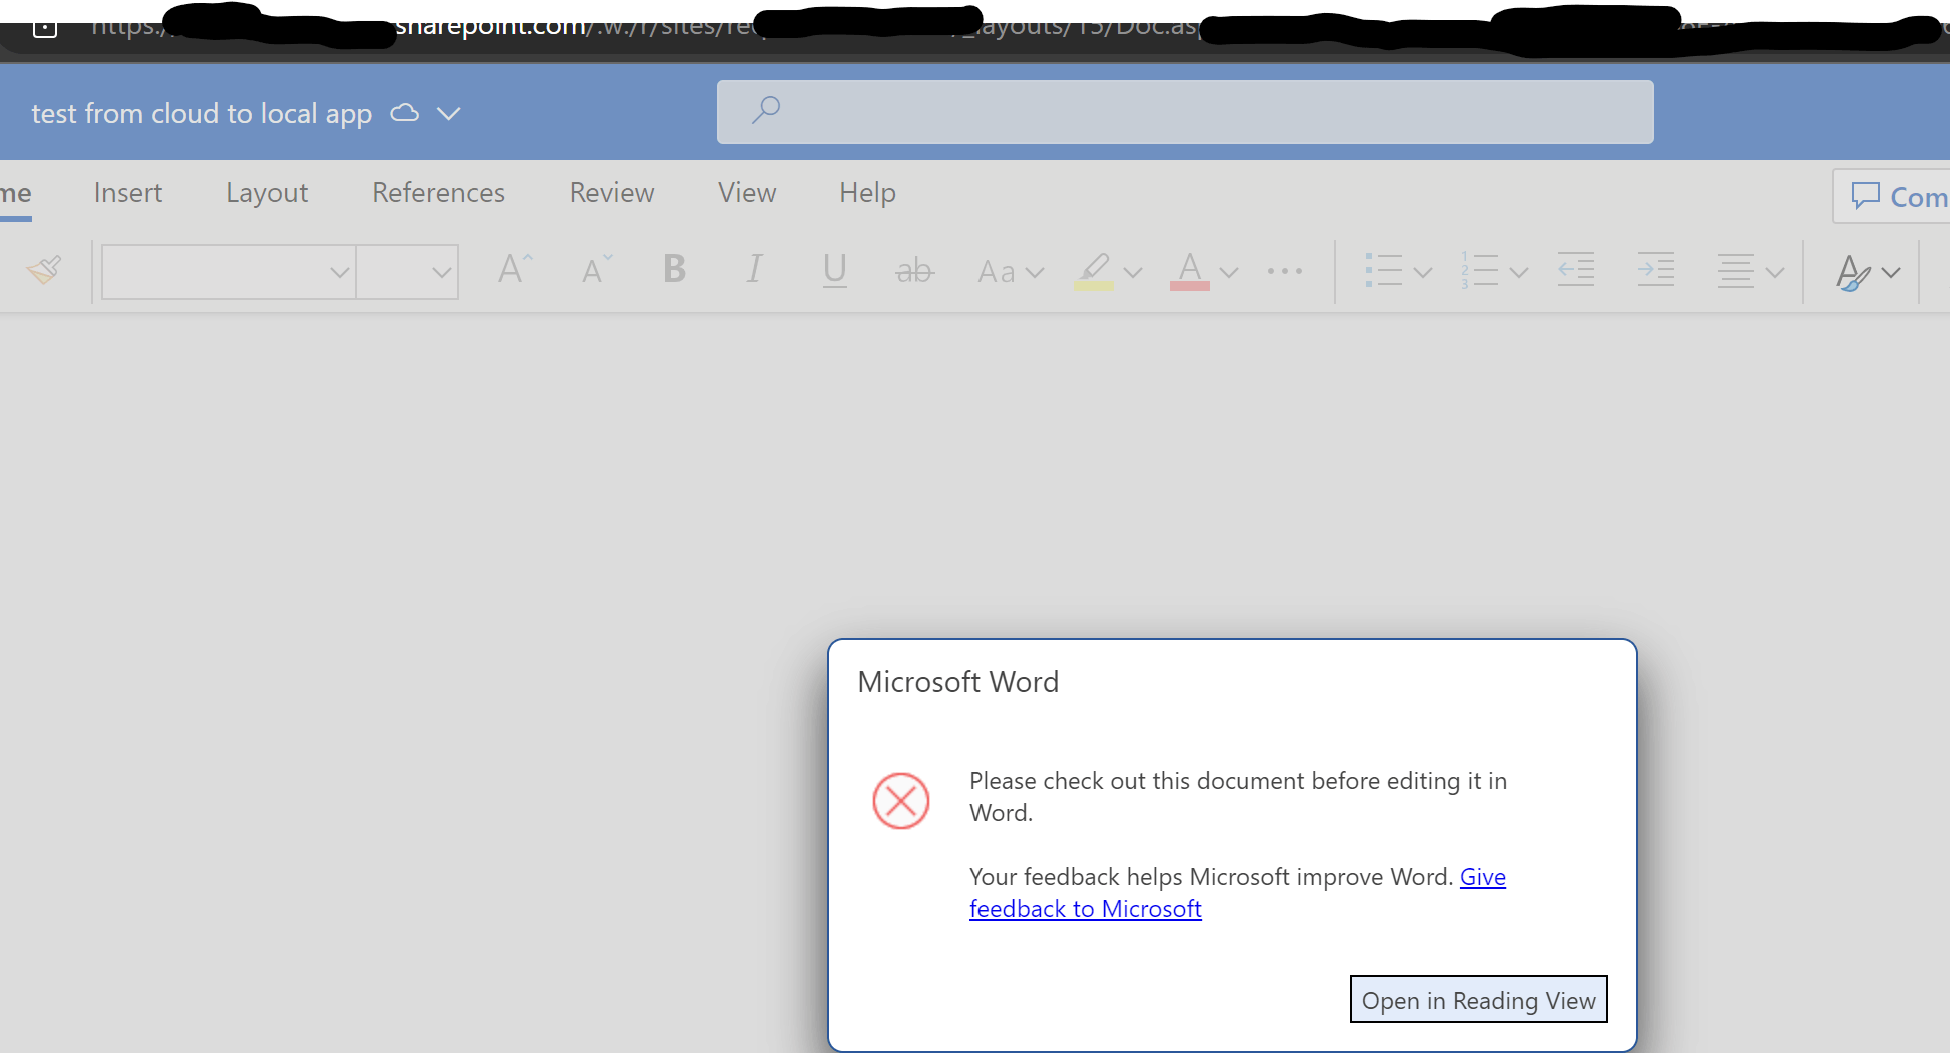Select the Format Painter tool
The width and height of the screenshot is (1950, 1053).
click(x=44, y=270)
